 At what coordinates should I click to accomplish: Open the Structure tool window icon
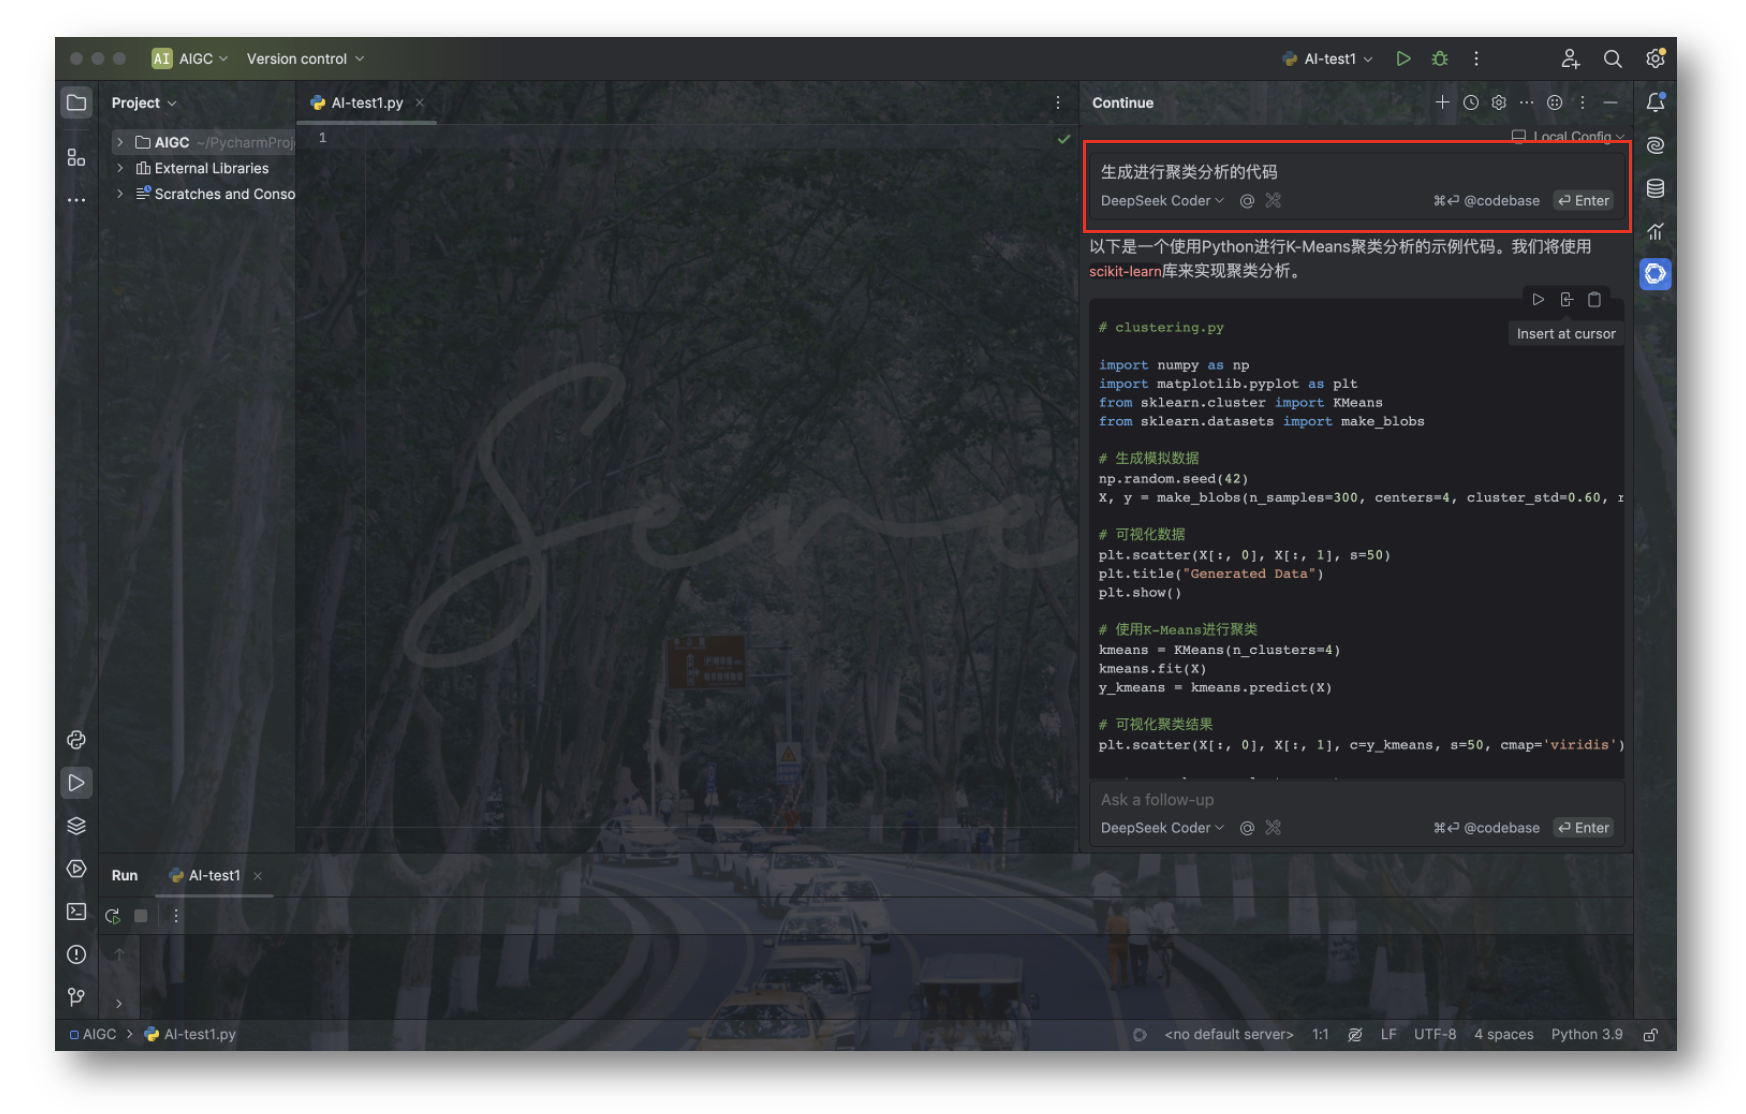tap(76, 157)
